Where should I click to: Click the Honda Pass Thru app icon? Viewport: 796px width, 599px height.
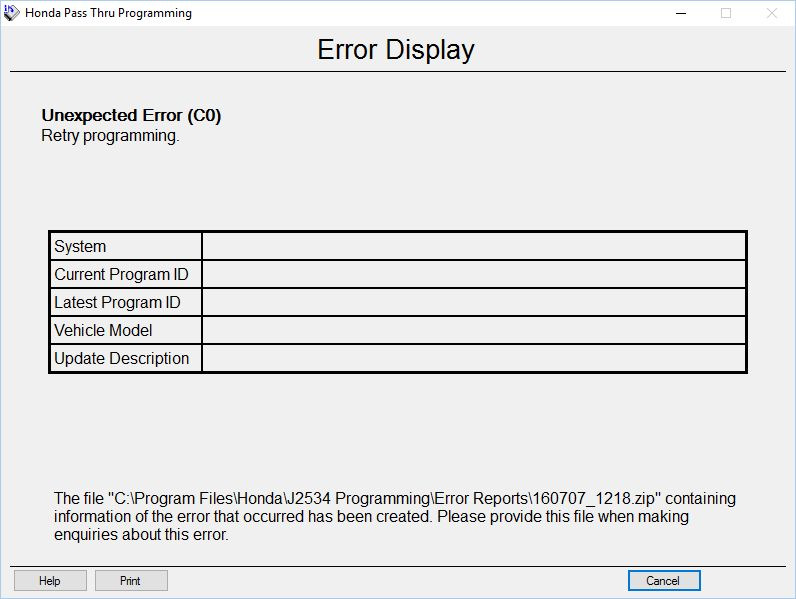tap(11, 13)
